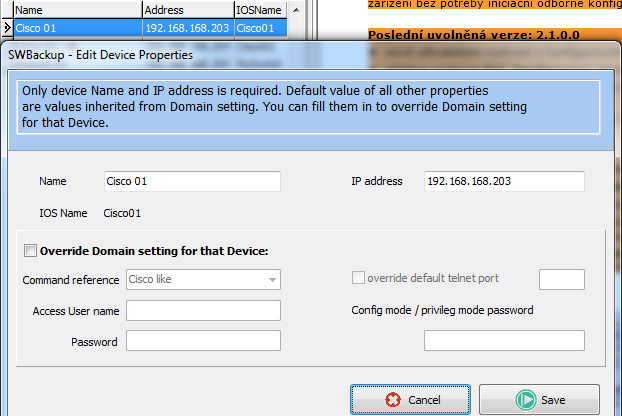Screen dimensions: 622x416
Task: Click the privileg mode password field
Action: (x=504, y=341)
